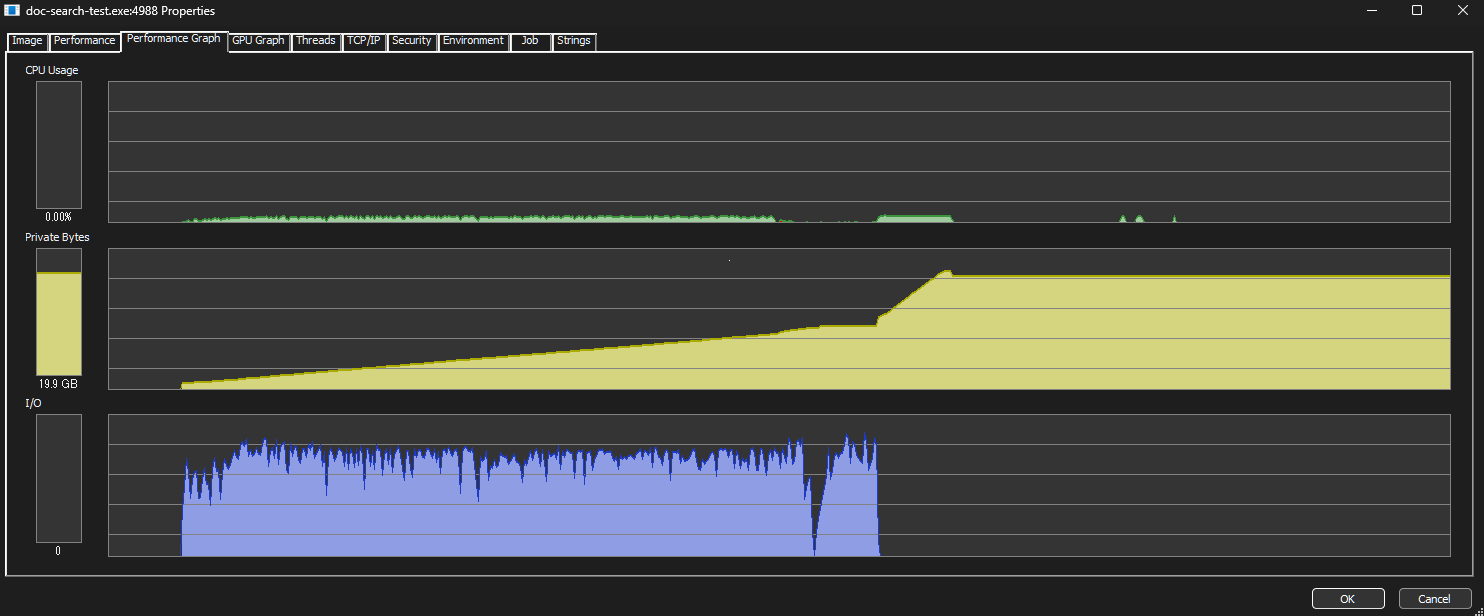Click the I/O gauge bar

pos(59,479)
